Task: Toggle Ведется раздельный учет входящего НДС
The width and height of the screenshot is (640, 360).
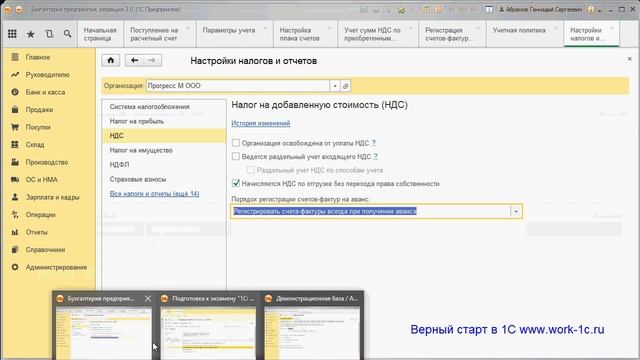Action: 236,156
